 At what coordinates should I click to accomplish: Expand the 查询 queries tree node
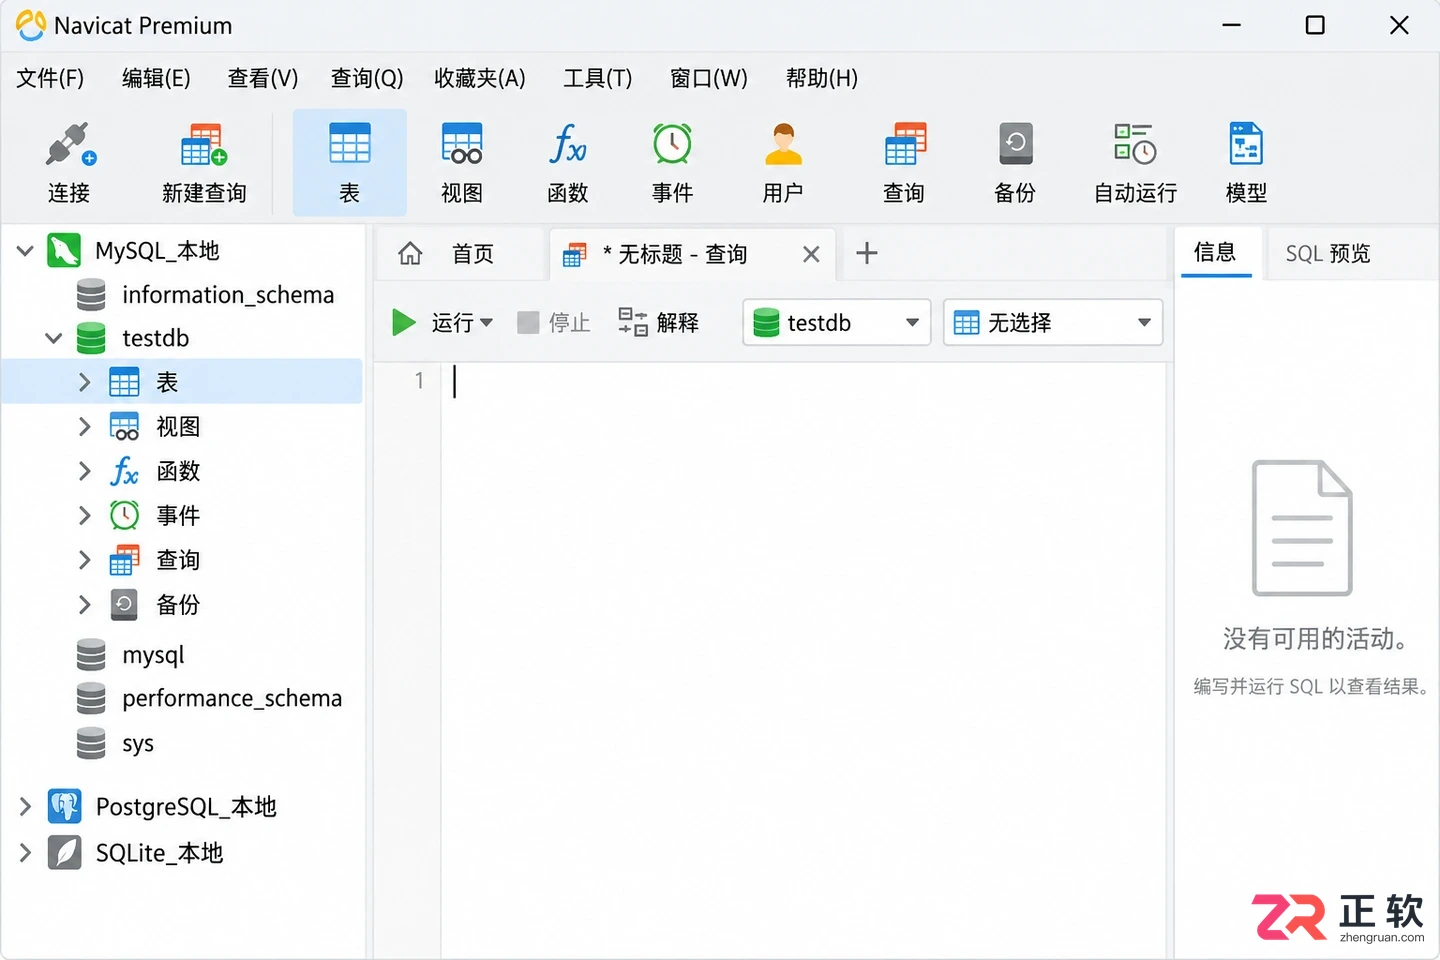tap(84, 559)
